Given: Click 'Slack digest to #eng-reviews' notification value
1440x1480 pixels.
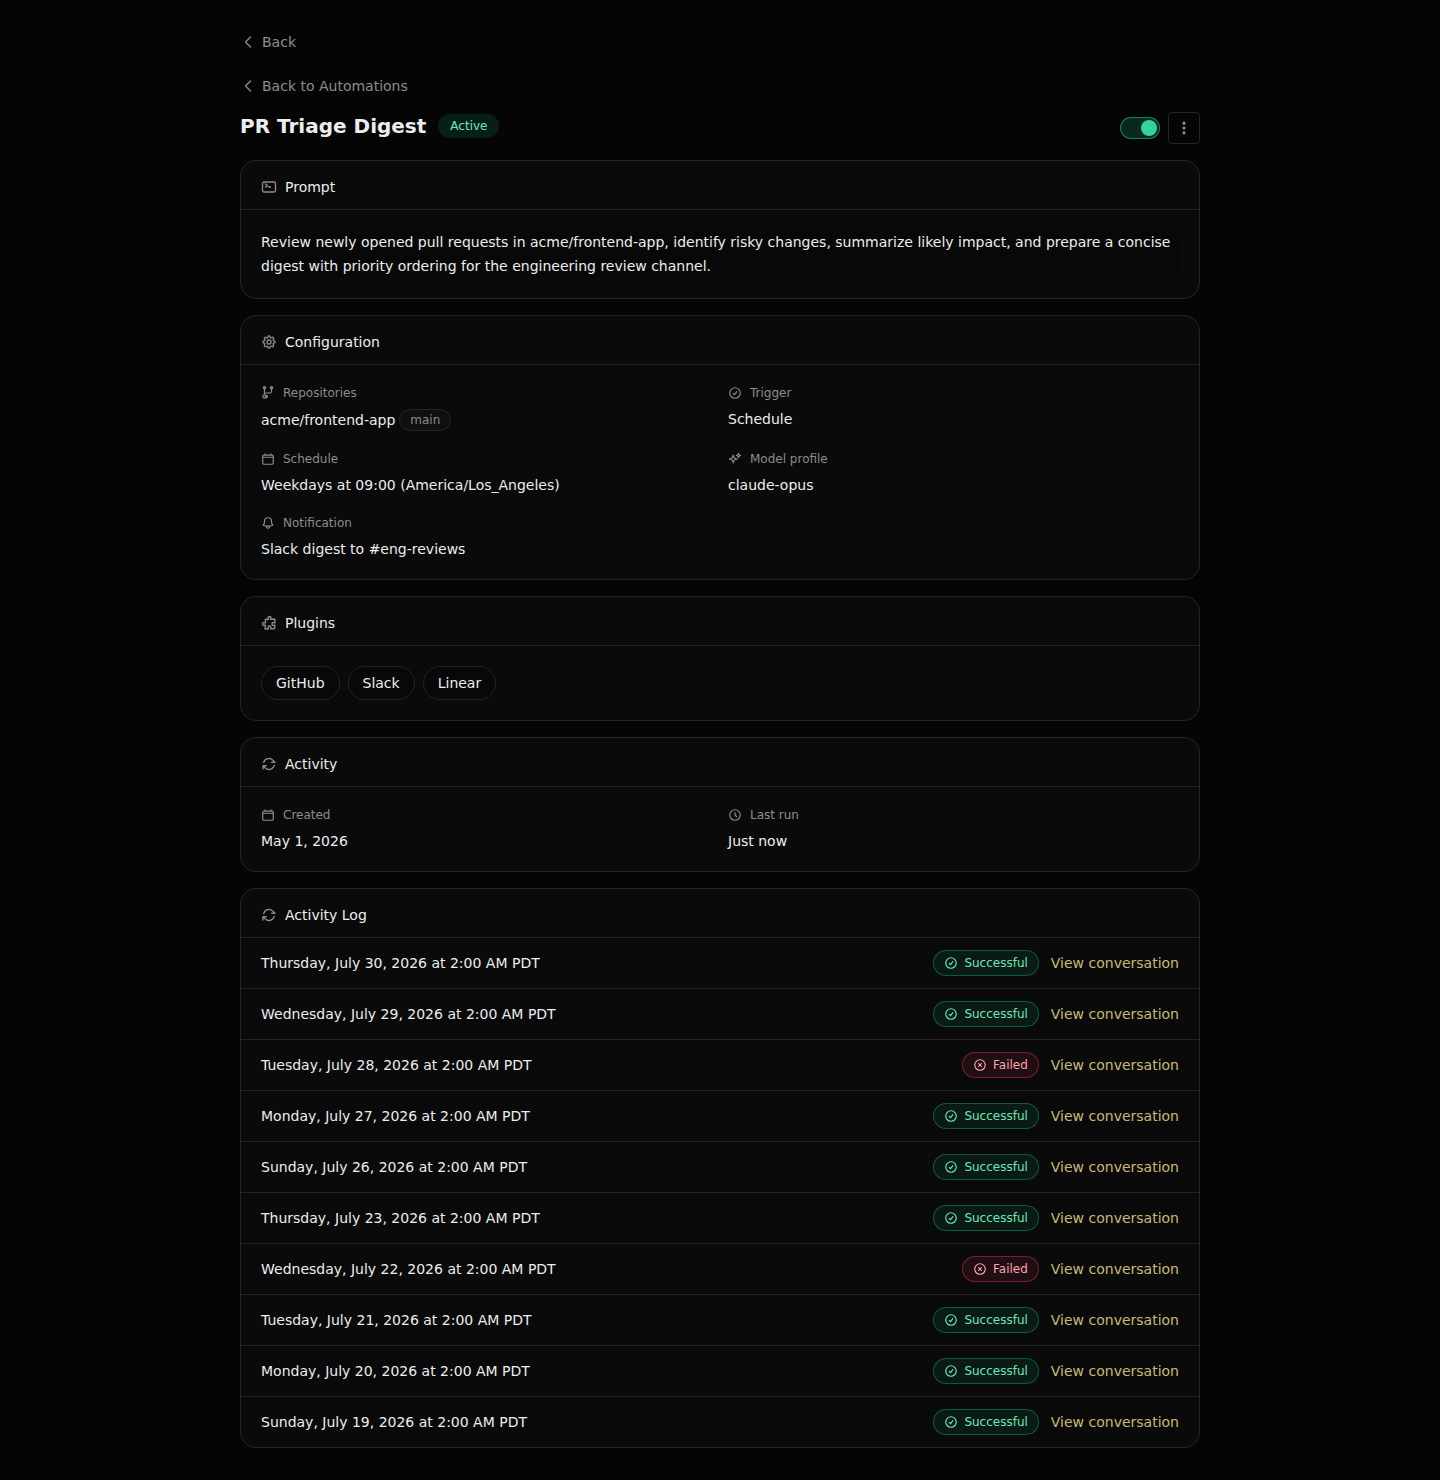Looking at the screenshot, I should coord(363,549).
